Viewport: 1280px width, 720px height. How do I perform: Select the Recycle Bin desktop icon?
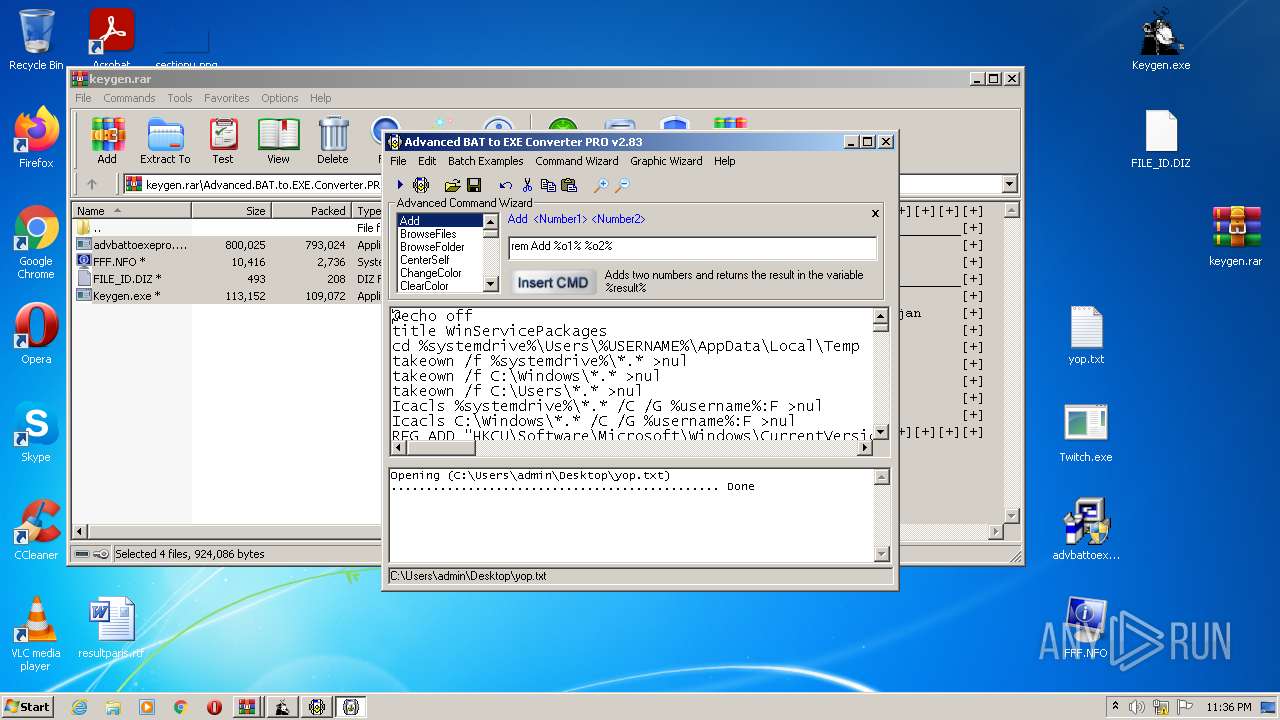[36, 40]
